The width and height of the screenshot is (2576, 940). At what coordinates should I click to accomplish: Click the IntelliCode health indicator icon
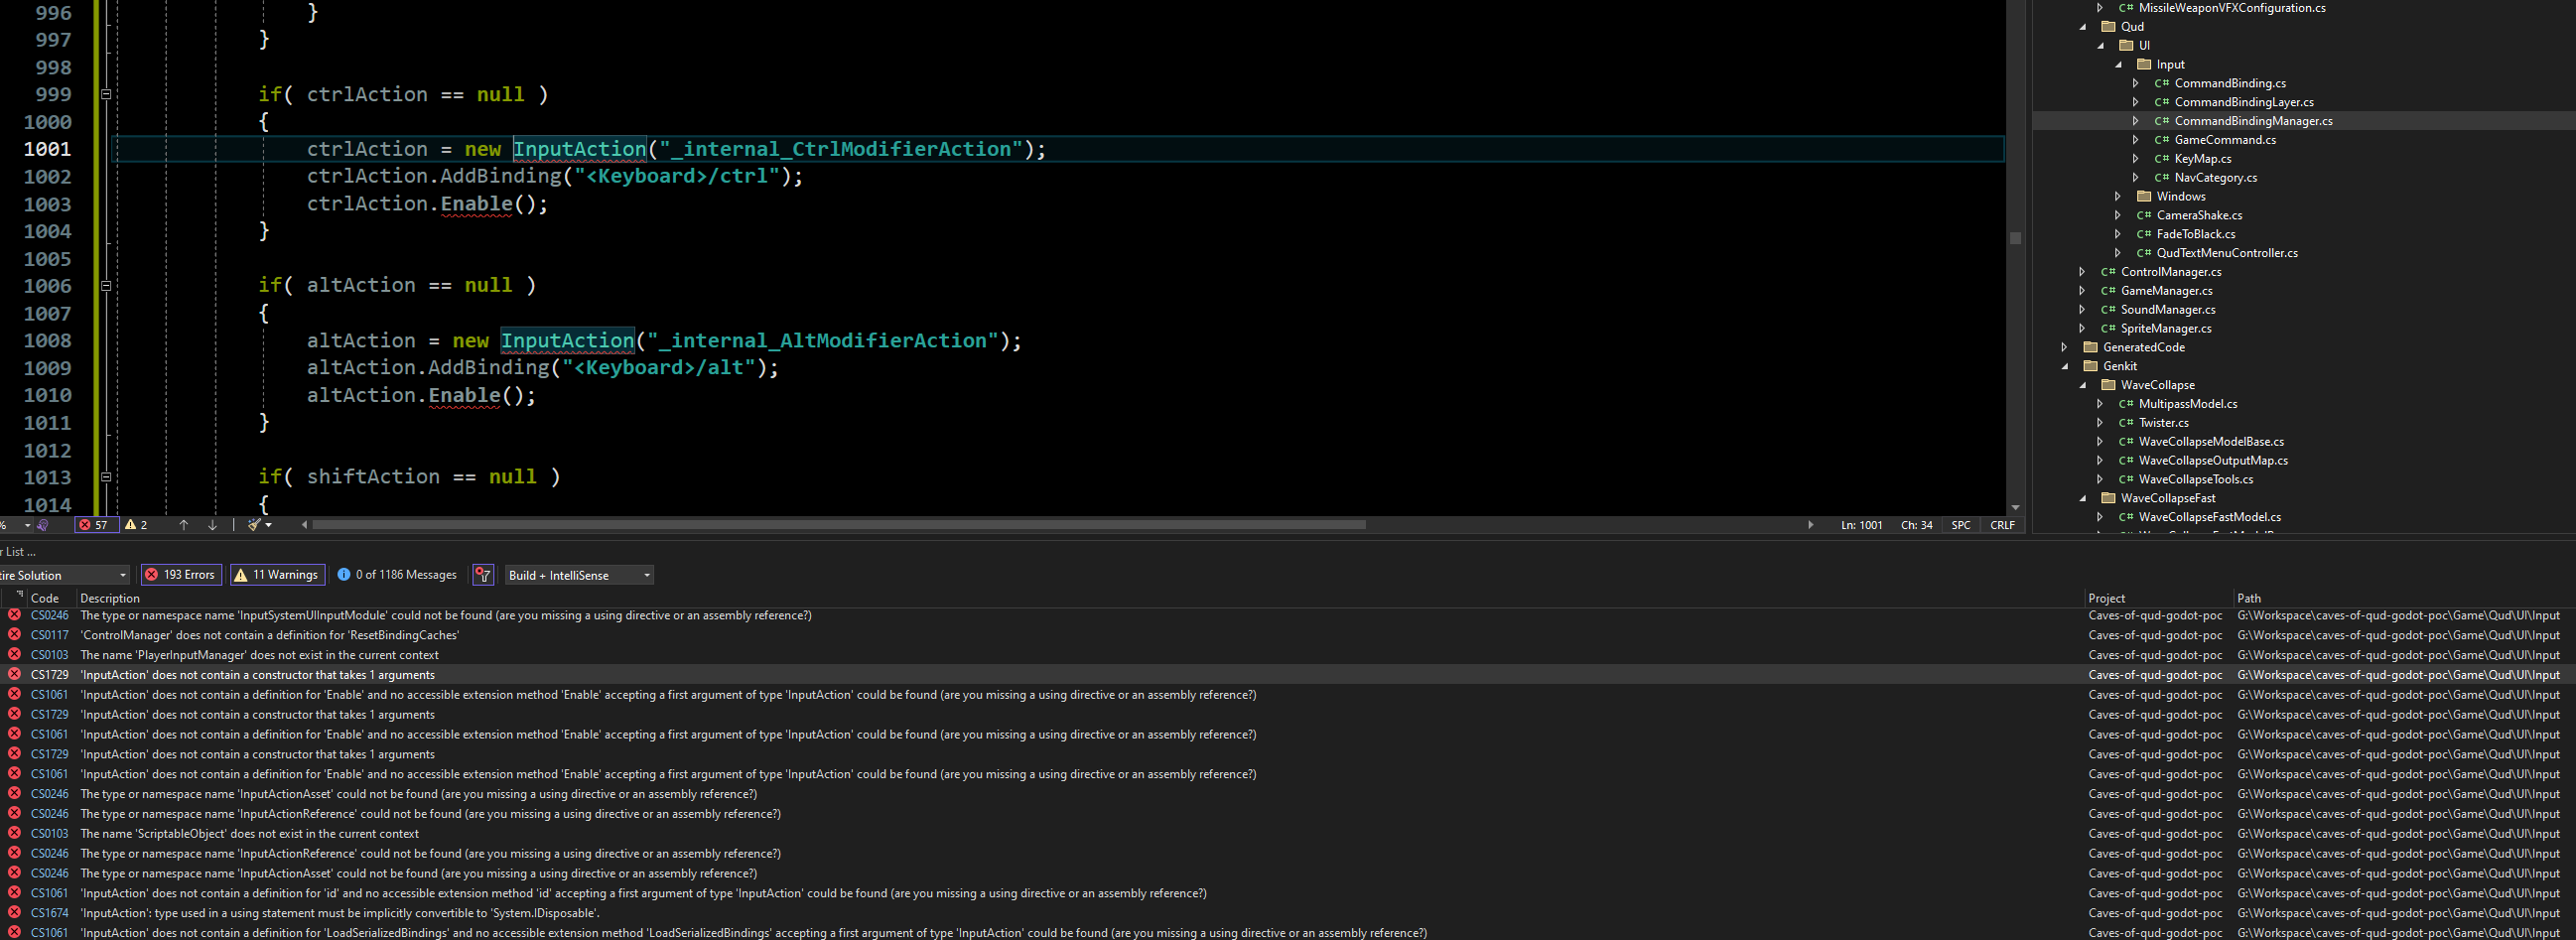coord(42,525)
